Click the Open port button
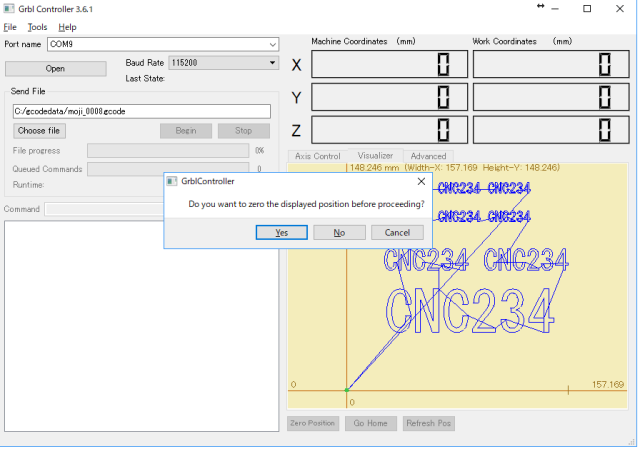Image resolution: width=640 pixels, height=449 pixels. (x=56, y=69)
